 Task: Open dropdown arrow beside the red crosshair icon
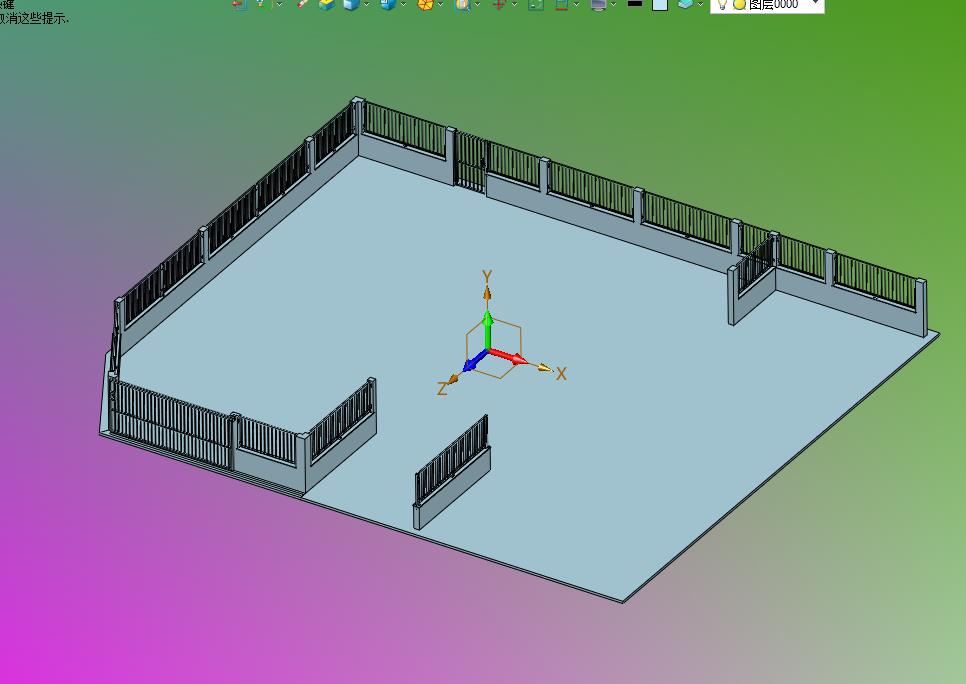coord(514,4)
